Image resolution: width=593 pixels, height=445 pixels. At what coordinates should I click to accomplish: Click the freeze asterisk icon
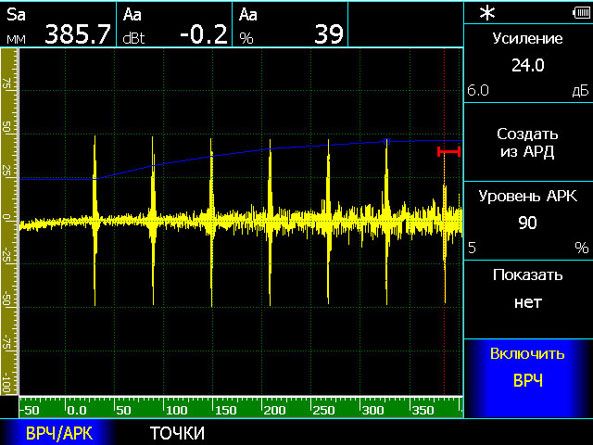coord(487,13)
